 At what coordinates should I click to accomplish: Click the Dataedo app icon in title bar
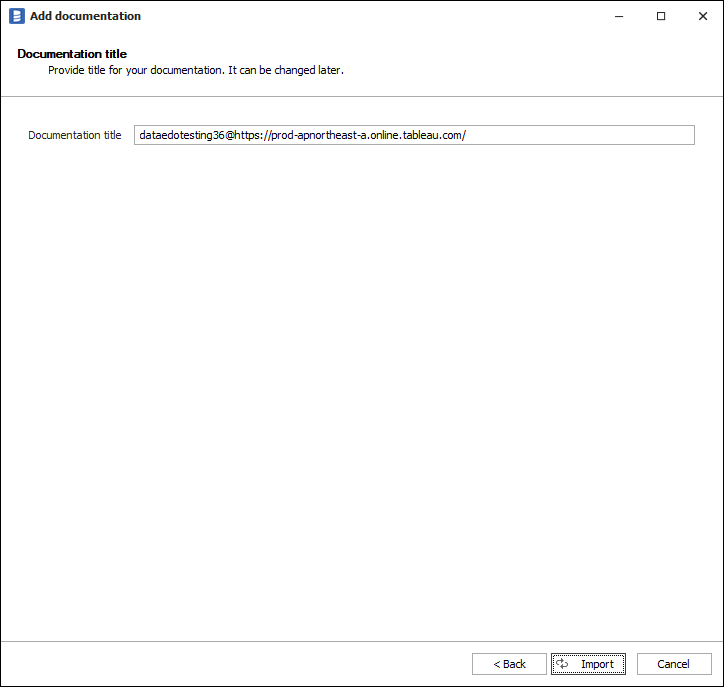tap(17, 16)
